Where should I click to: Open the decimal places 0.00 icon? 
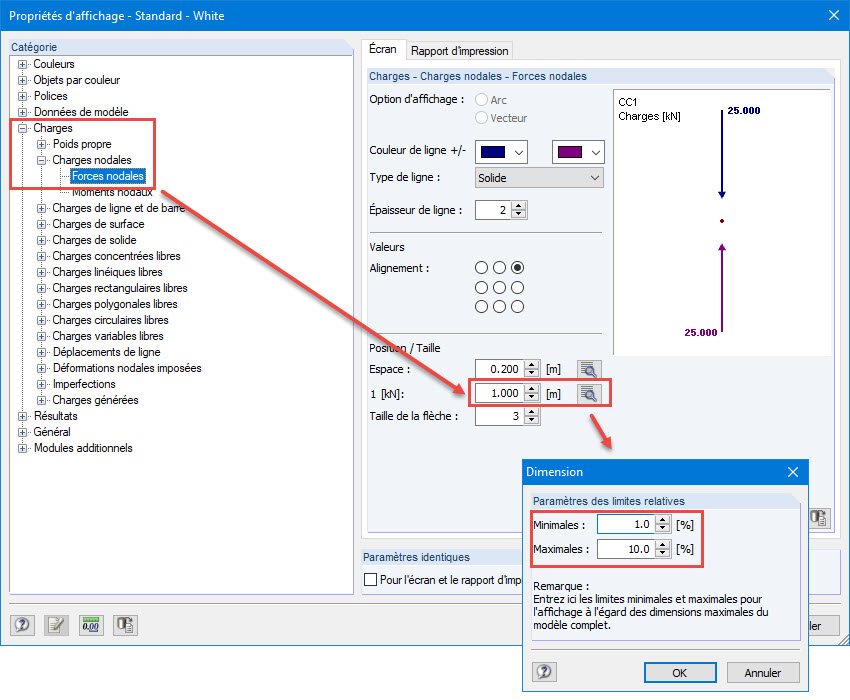(91, 625)
